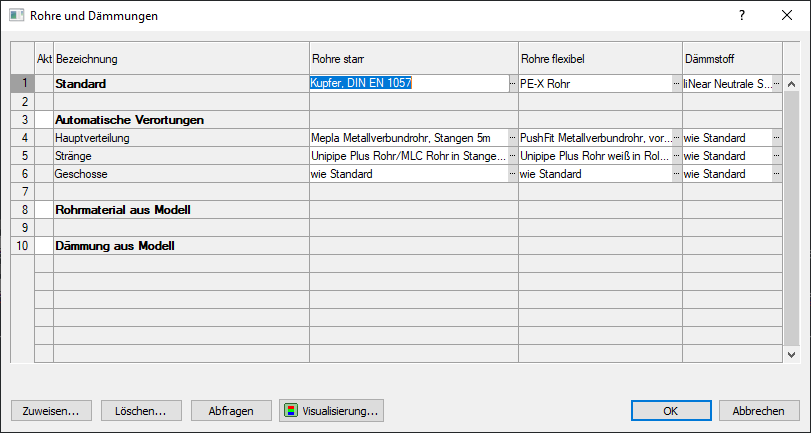Open flexible pipe picker for Geschosse row

coord(677,174)
